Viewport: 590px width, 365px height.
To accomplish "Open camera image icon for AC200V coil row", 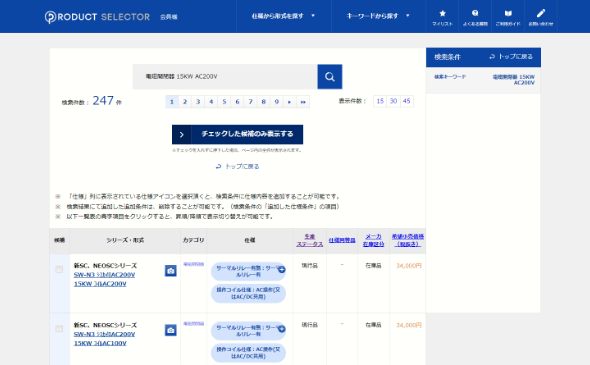I will [x=170, y=271].
